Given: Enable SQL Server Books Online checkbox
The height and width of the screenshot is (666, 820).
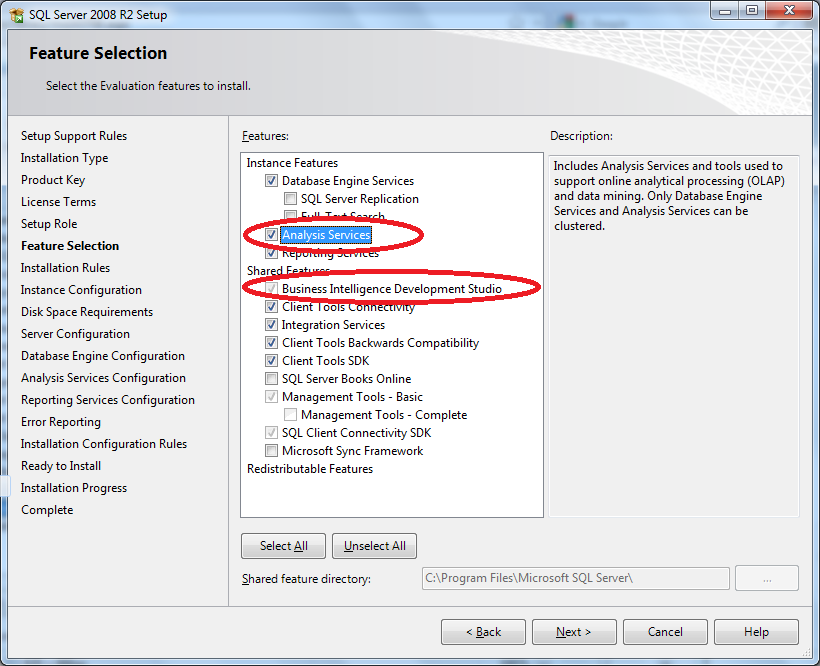Looking at the screenshot, I should tap(271, 378).
